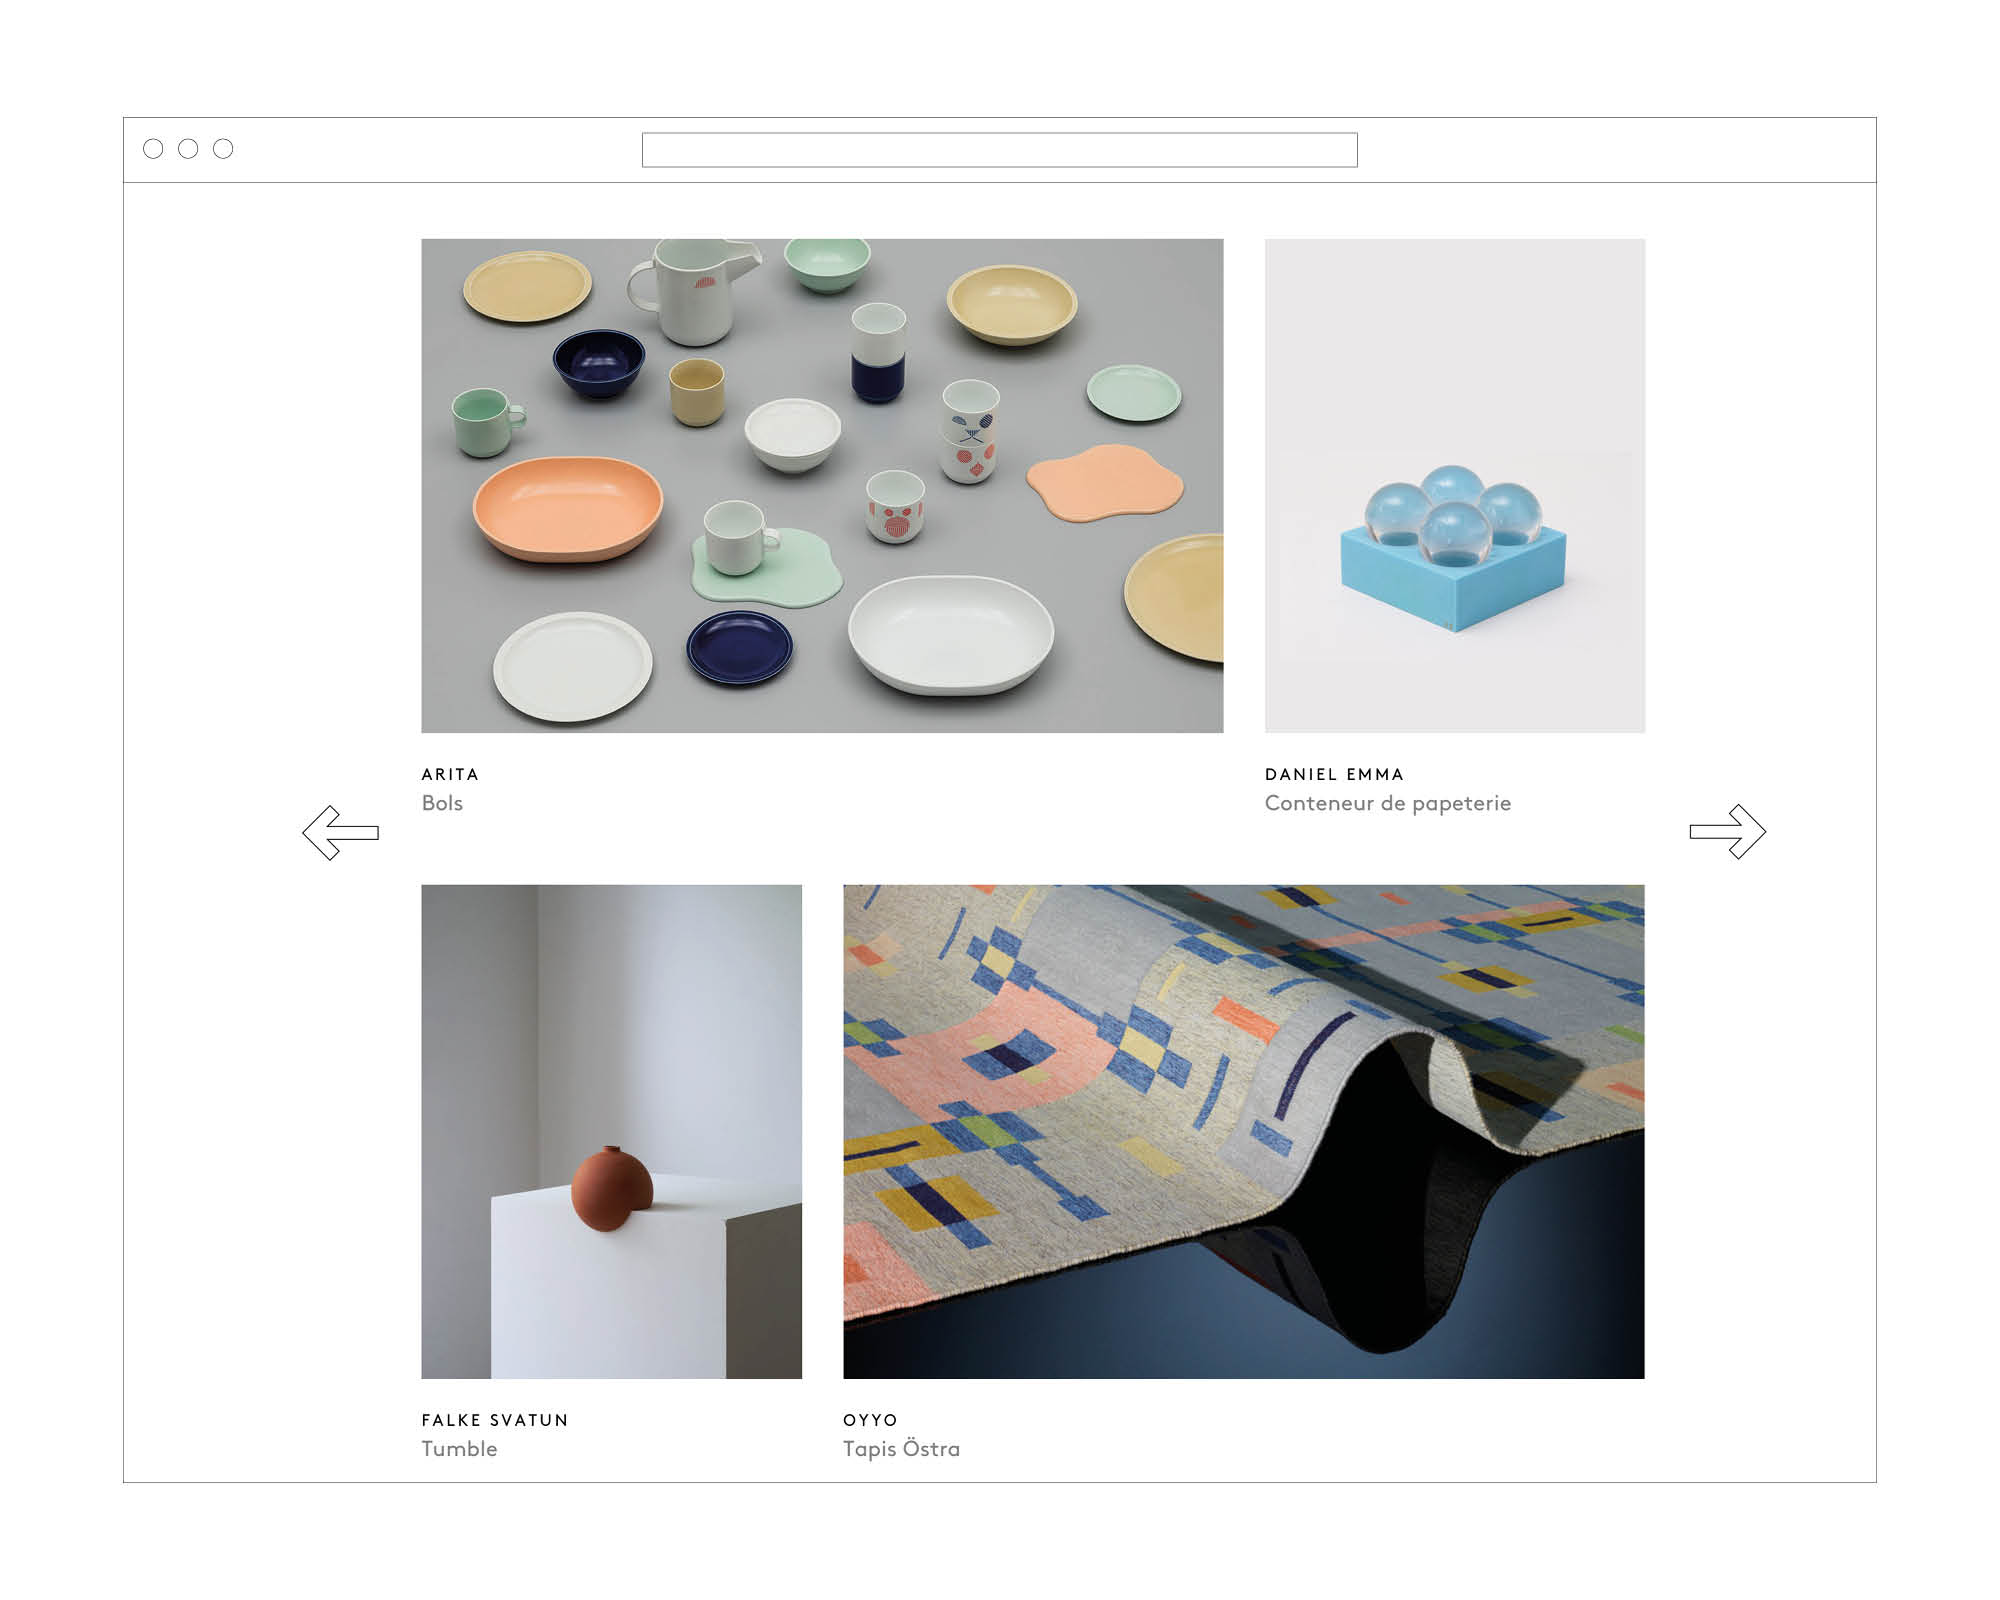Open the blue stationery container image
The width and height of the screenshot is (2000, 1600).
coord(1455,486)
